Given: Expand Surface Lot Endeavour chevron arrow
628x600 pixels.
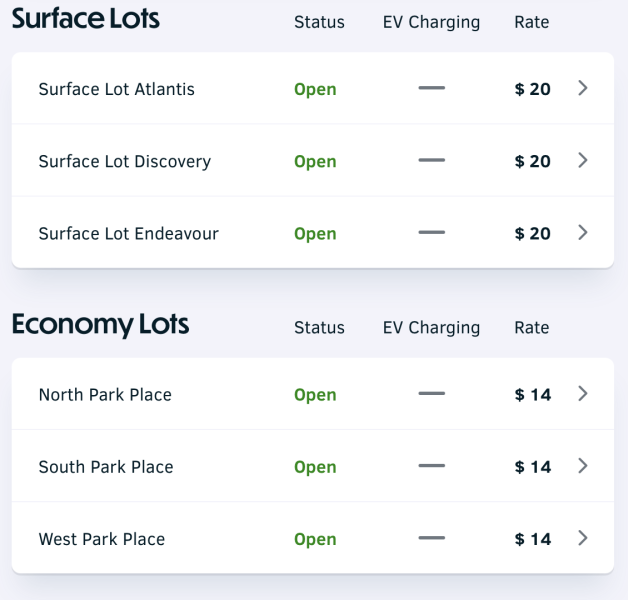Looking at the screenshot, I should click(x=584, y=232).
